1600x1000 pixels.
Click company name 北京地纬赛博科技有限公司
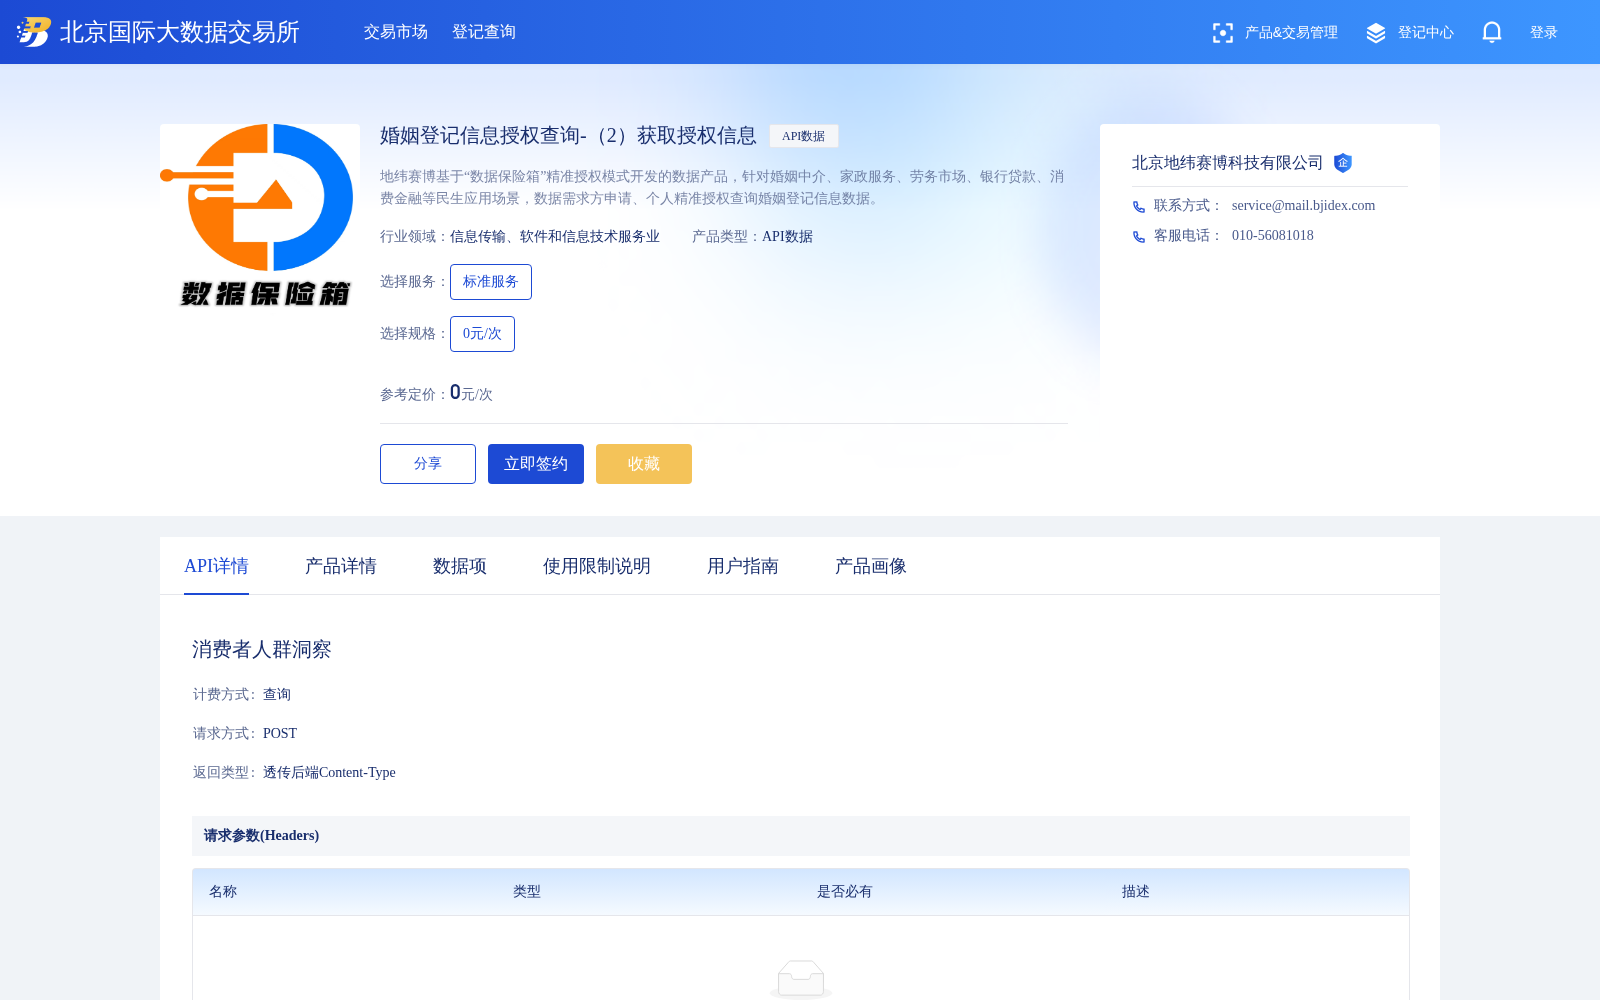[1228, 163]
